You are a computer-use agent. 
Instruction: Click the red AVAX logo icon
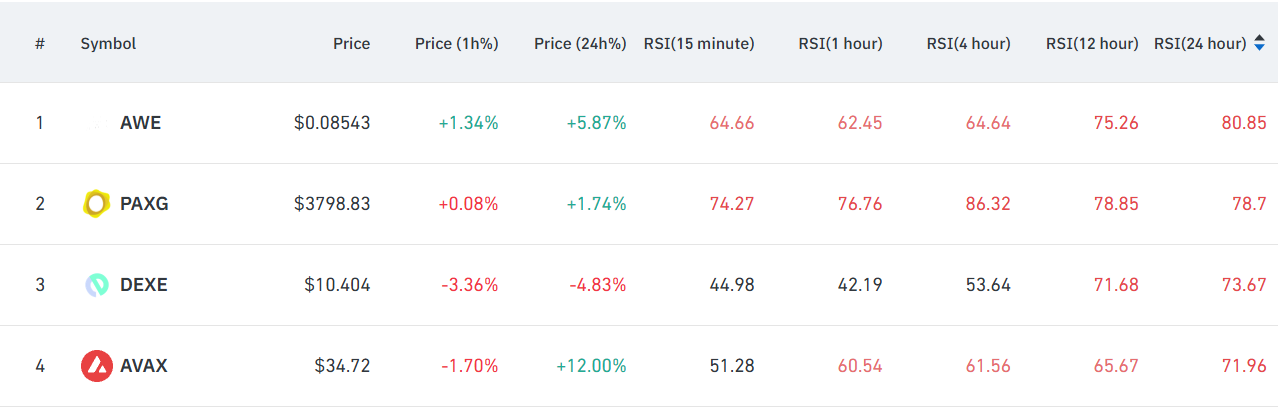(96, 366)
